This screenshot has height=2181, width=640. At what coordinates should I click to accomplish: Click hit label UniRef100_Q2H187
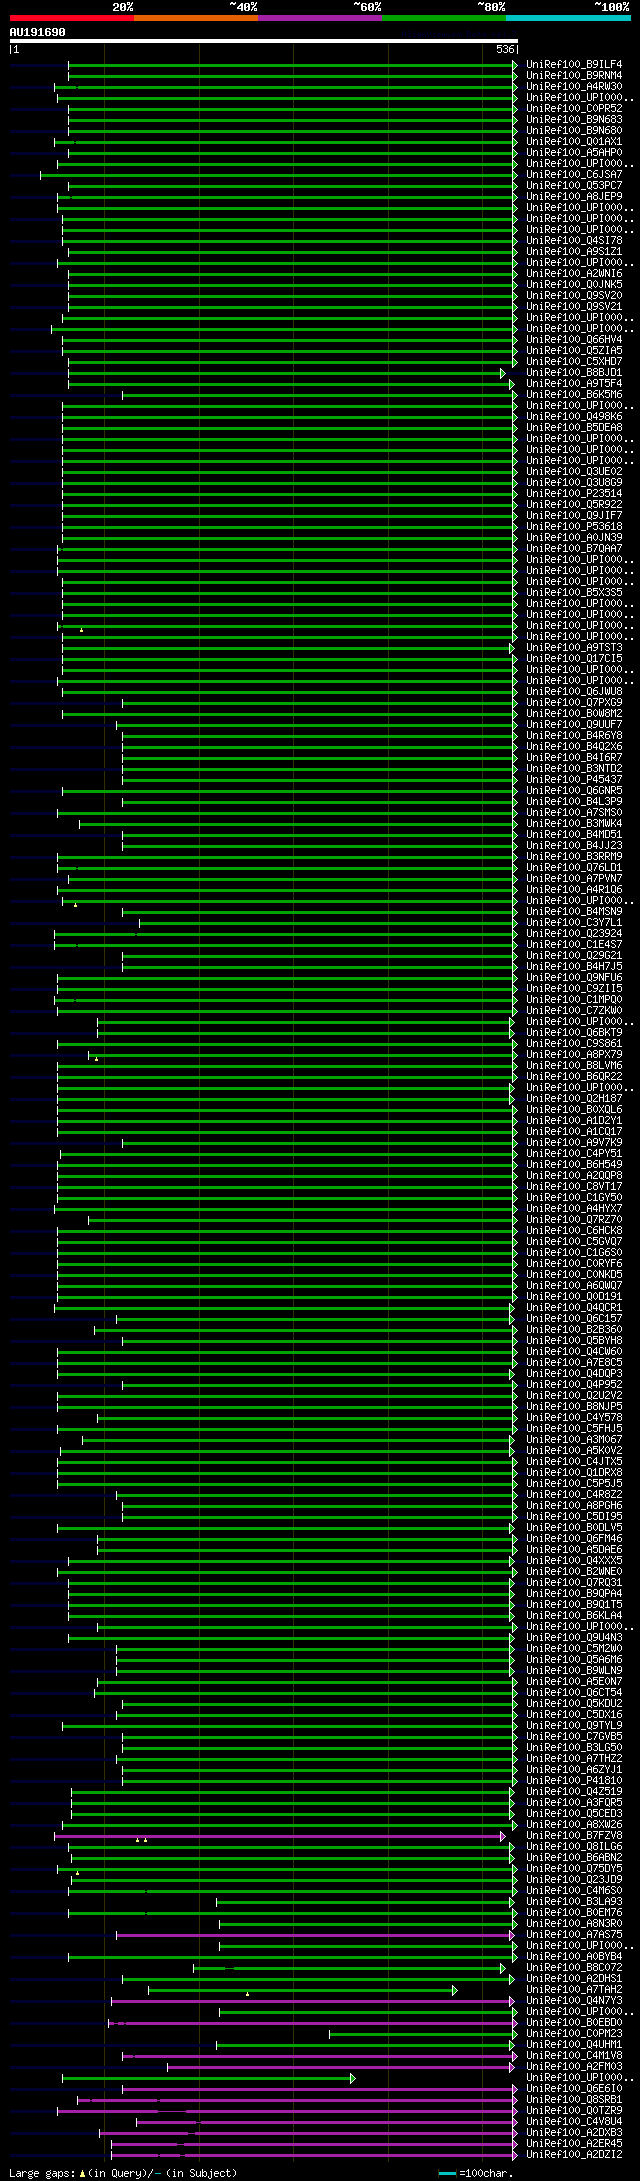point(574,1098)
